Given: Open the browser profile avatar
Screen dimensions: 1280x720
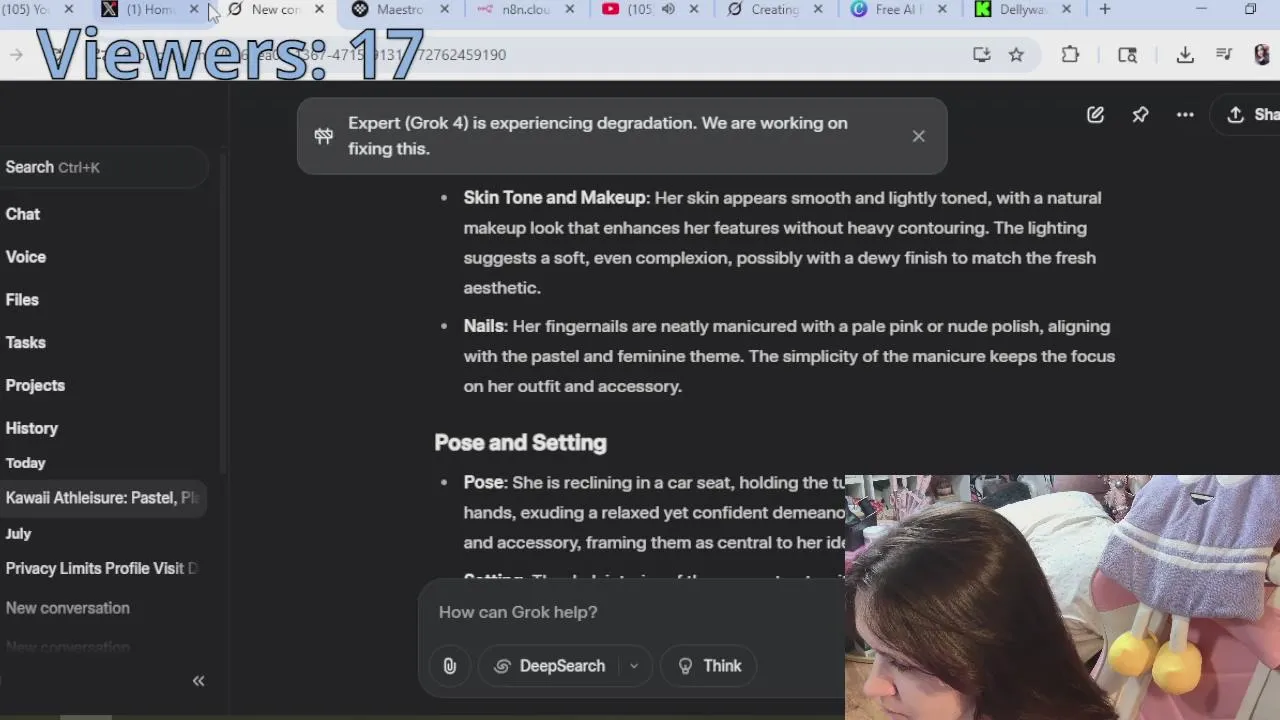Looking at the screenshot, I should [1262, 55].
